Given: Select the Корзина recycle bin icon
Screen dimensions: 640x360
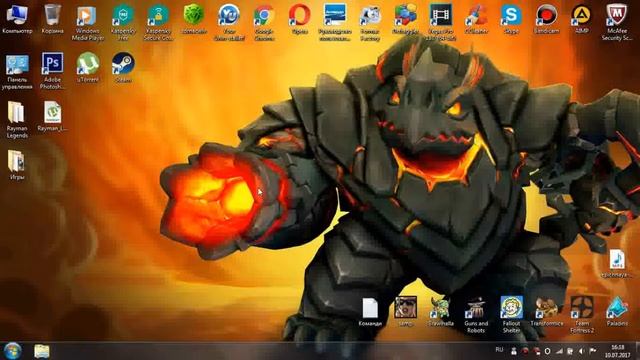Looking at the screenshot, I should click(52, 19).
